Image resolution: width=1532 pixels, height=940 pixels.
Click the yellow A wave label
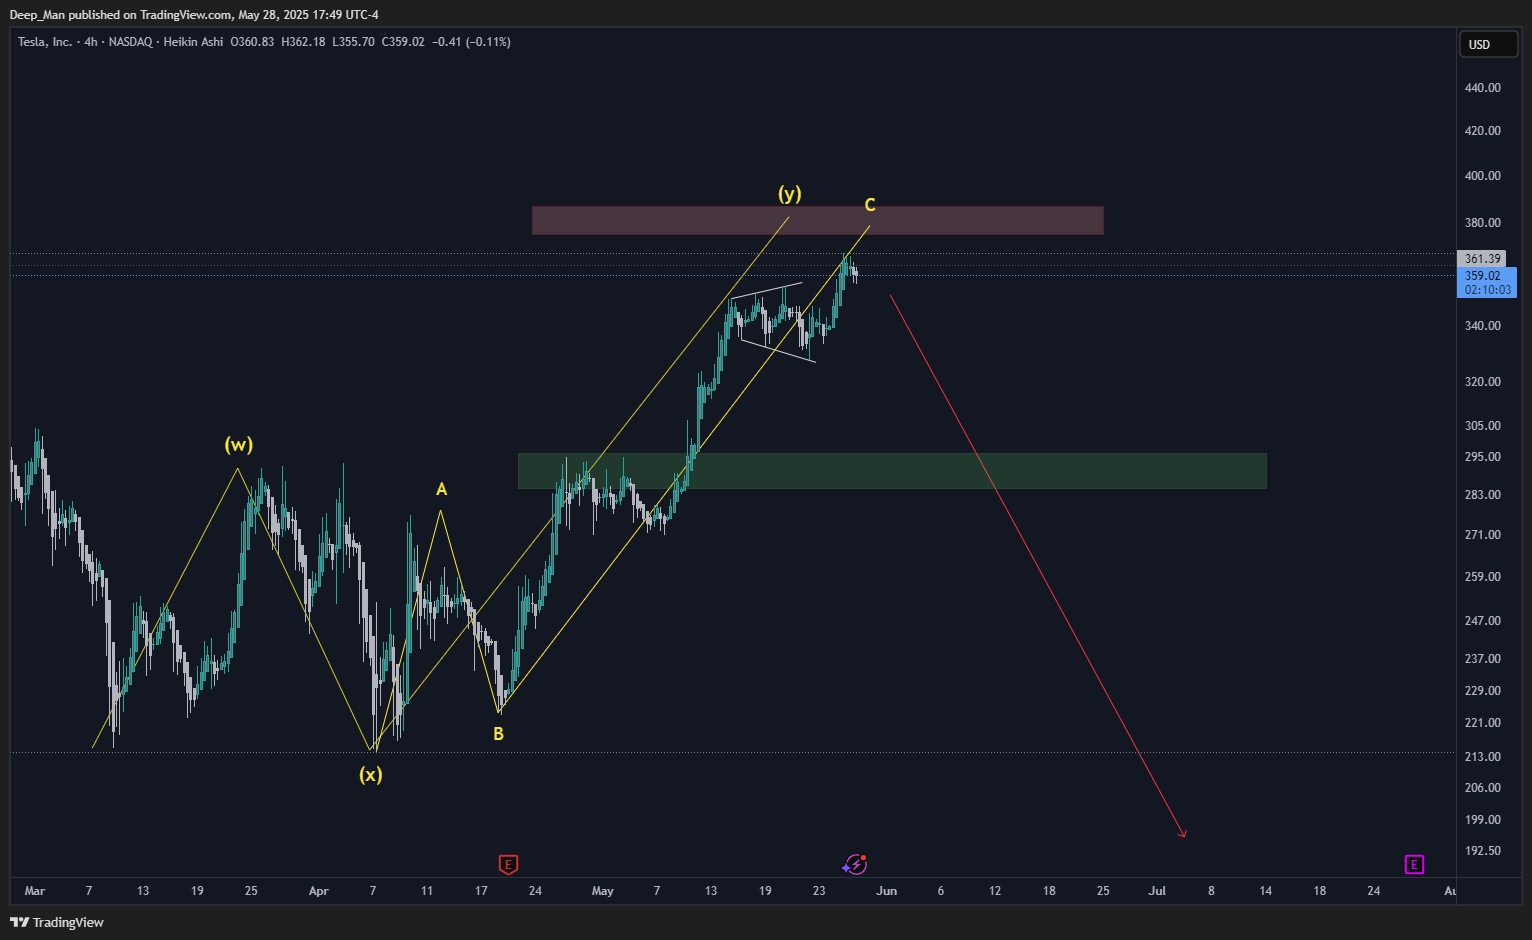(x=441, y=489)
